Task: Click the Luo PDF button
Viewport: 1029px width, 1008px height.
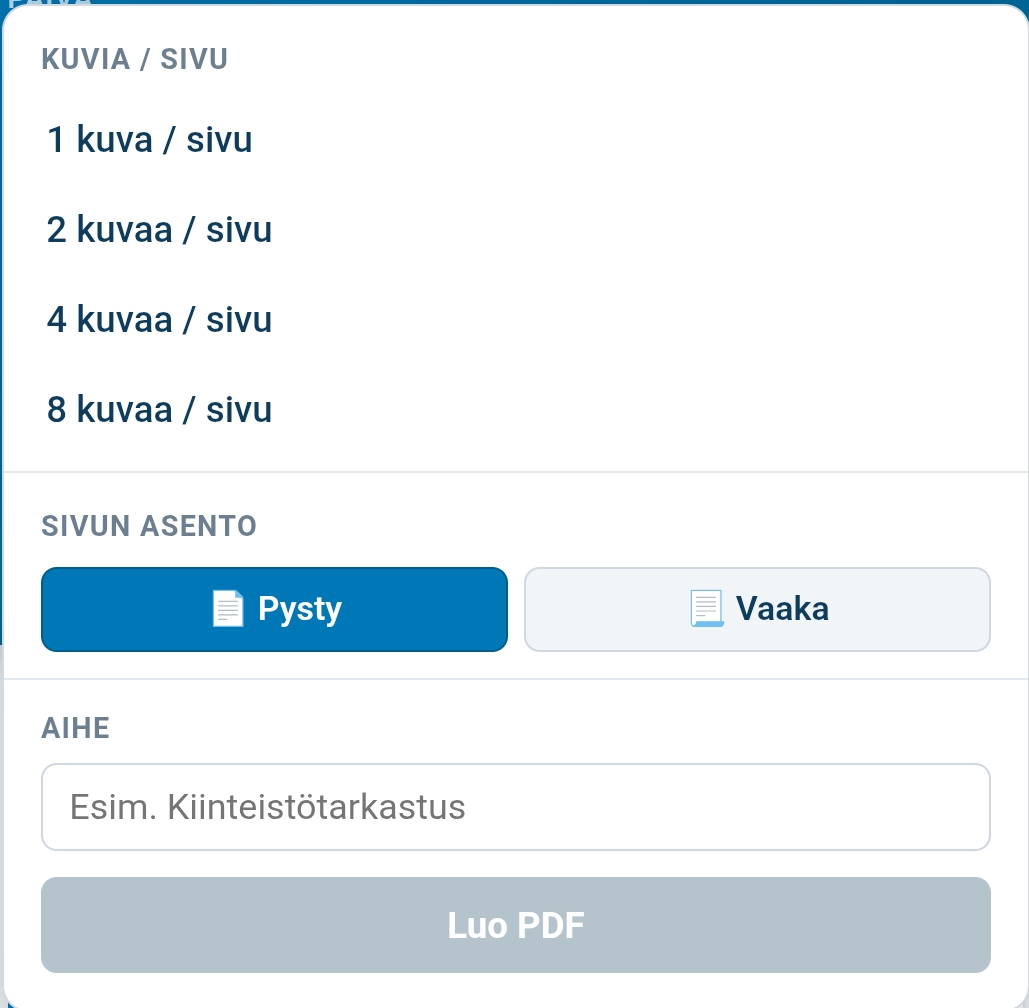Action: coord(515,925)
